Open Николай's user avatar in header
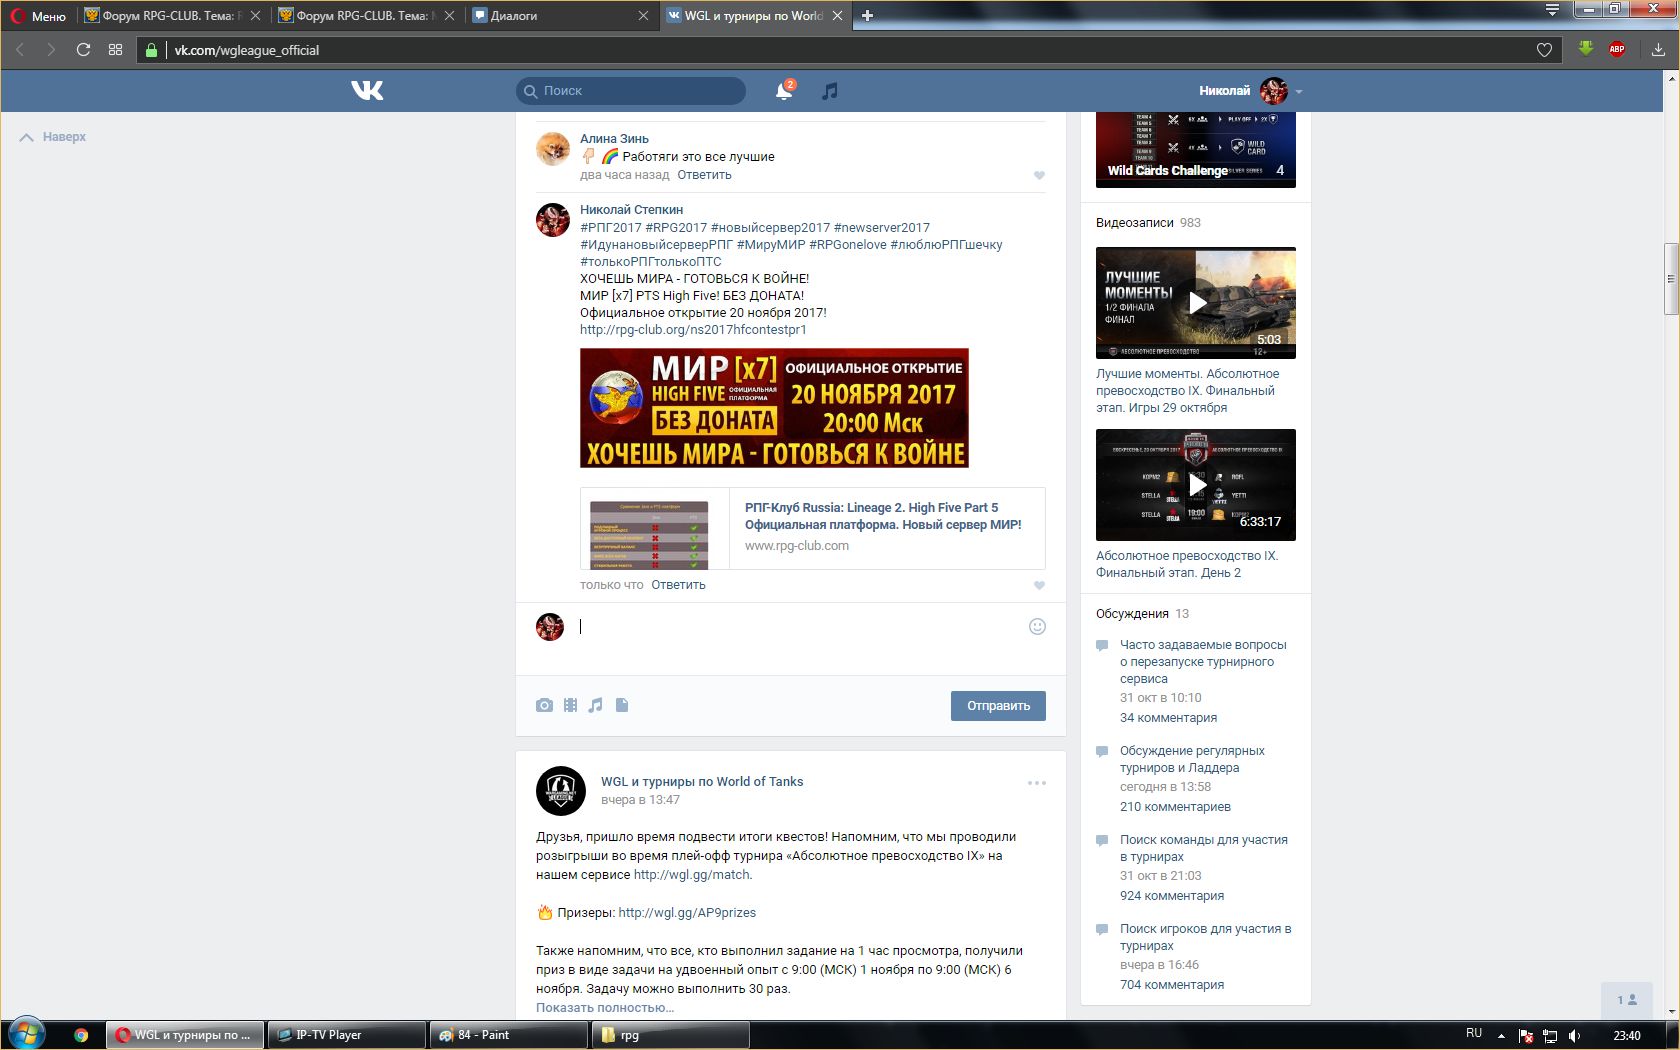Image resolution: width=1680 pixels, height=1050 pixels. pyautogui.click(x=1273, y=91)
